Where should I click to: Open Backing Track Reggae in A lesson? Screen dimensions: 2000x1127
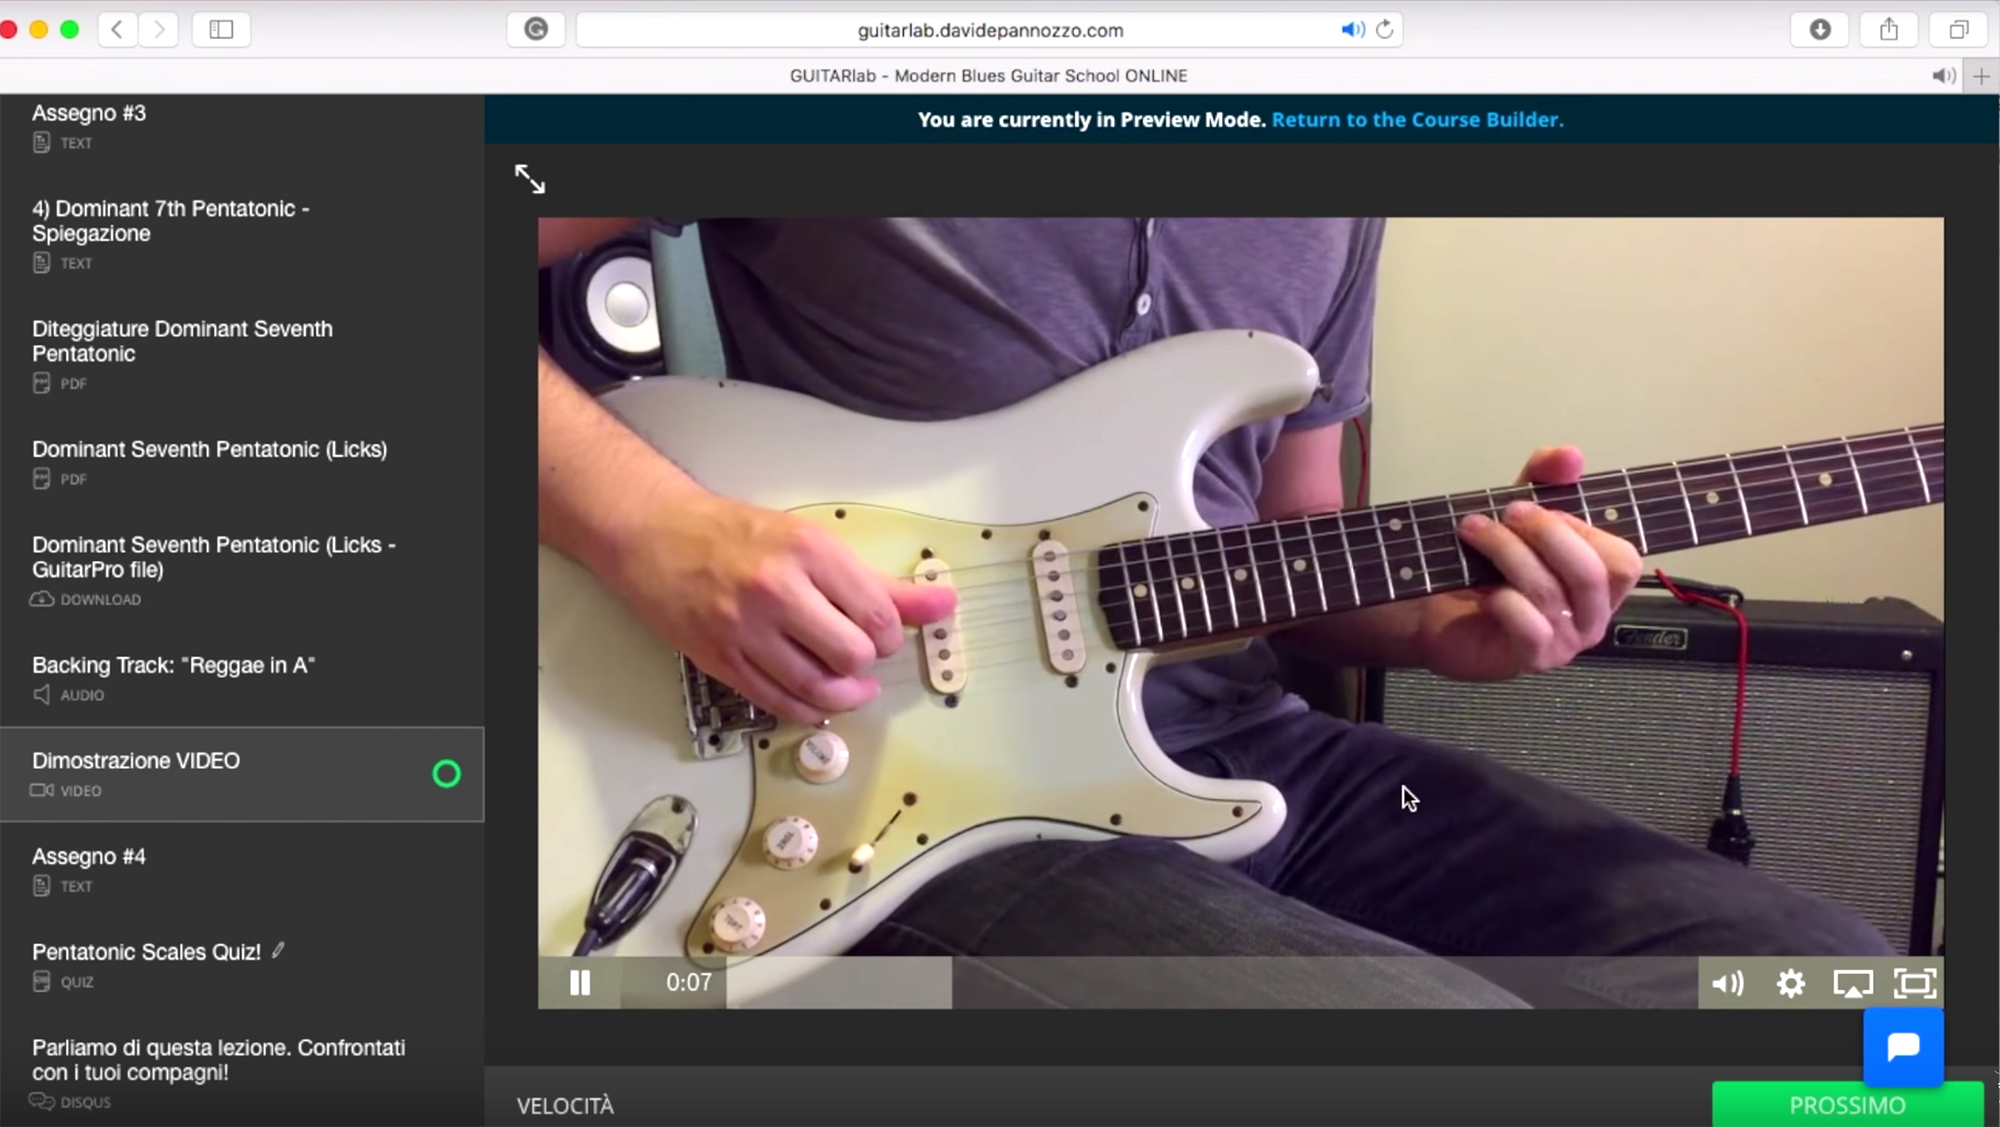[173, 666]
